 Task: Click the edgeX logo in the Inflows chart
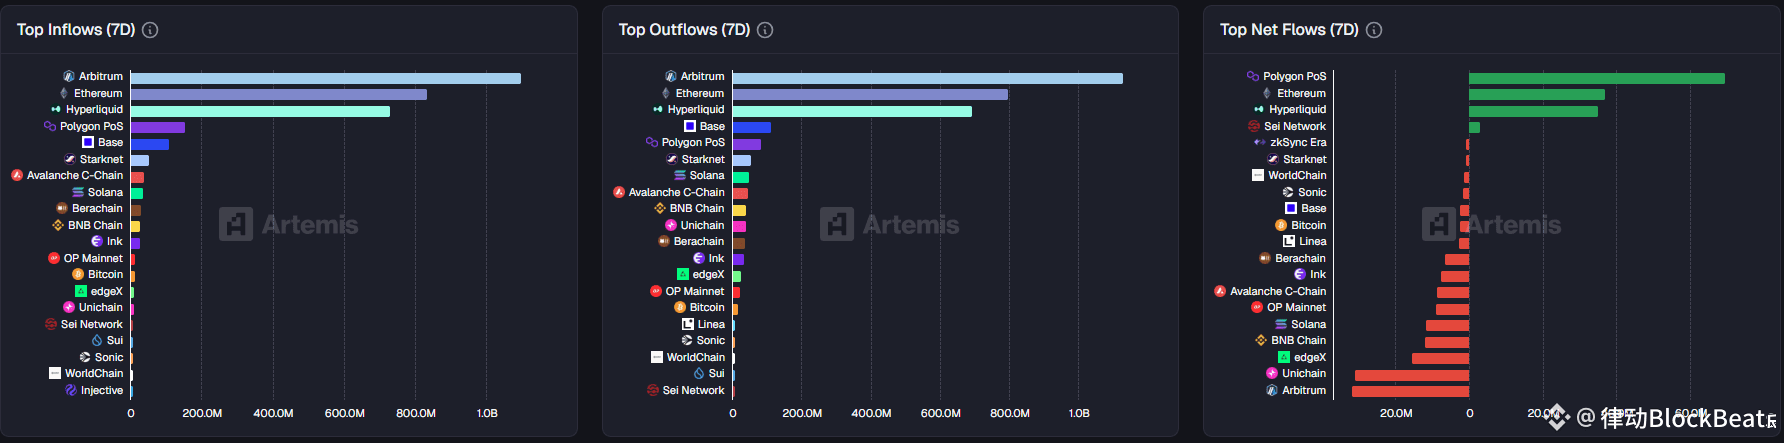(81, 291)
